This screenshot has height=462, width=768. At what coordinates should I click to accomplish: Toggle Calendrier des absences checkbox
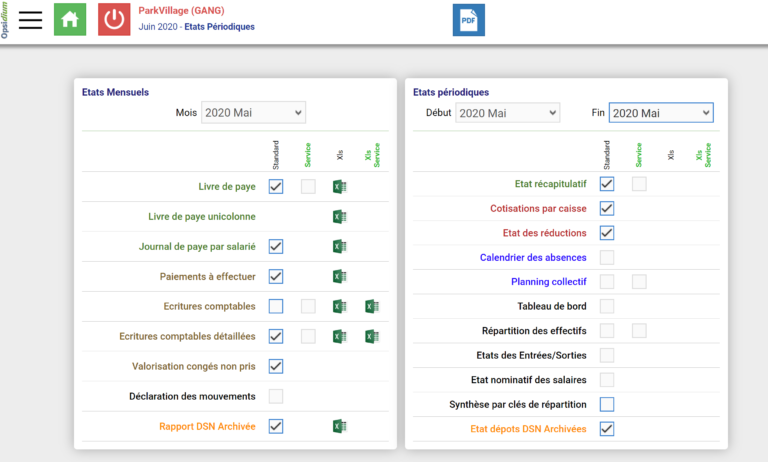[607, 257]
